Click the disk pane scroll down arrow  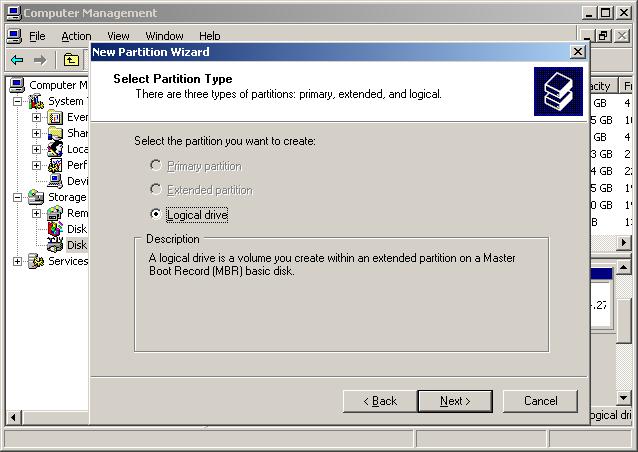pos(624,398)
